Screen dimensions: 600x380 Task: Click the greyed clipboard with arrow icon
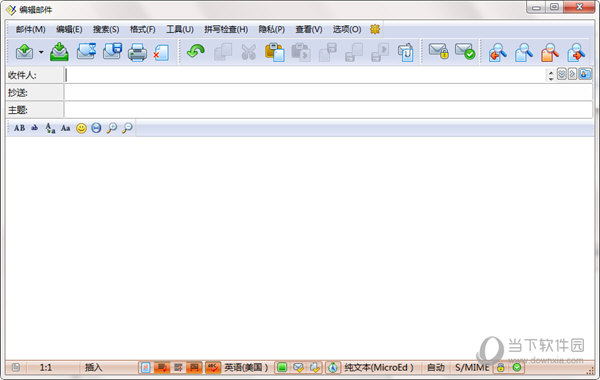point(301,52)
